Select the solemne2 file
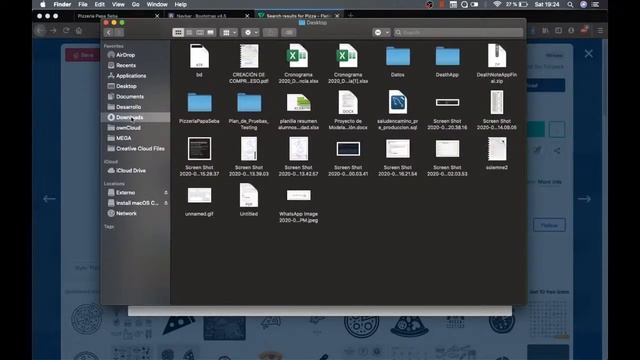The width and height of the screenshot is (640, 360). (497, 149)
